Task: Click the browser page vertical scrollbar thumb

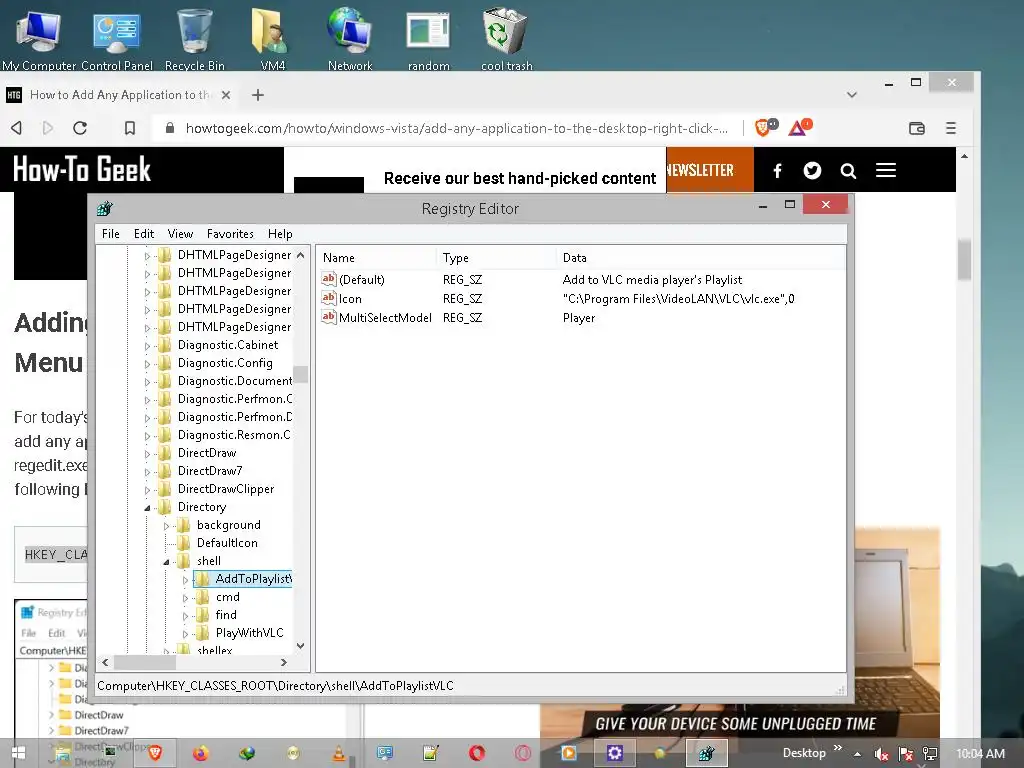Action: (965, 259)
